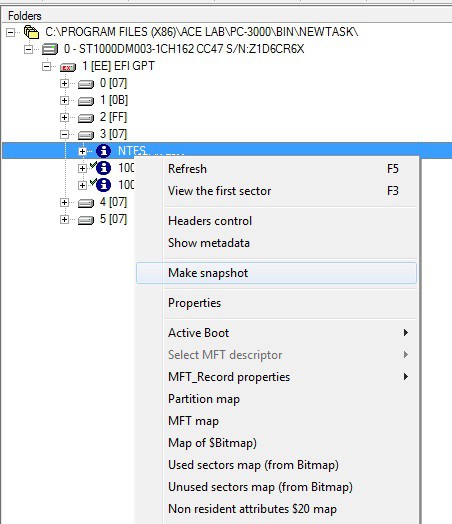The image size is (452, 524).
Task: Select the 2 [FF] partition label
Action: click(x=113, y=117)
